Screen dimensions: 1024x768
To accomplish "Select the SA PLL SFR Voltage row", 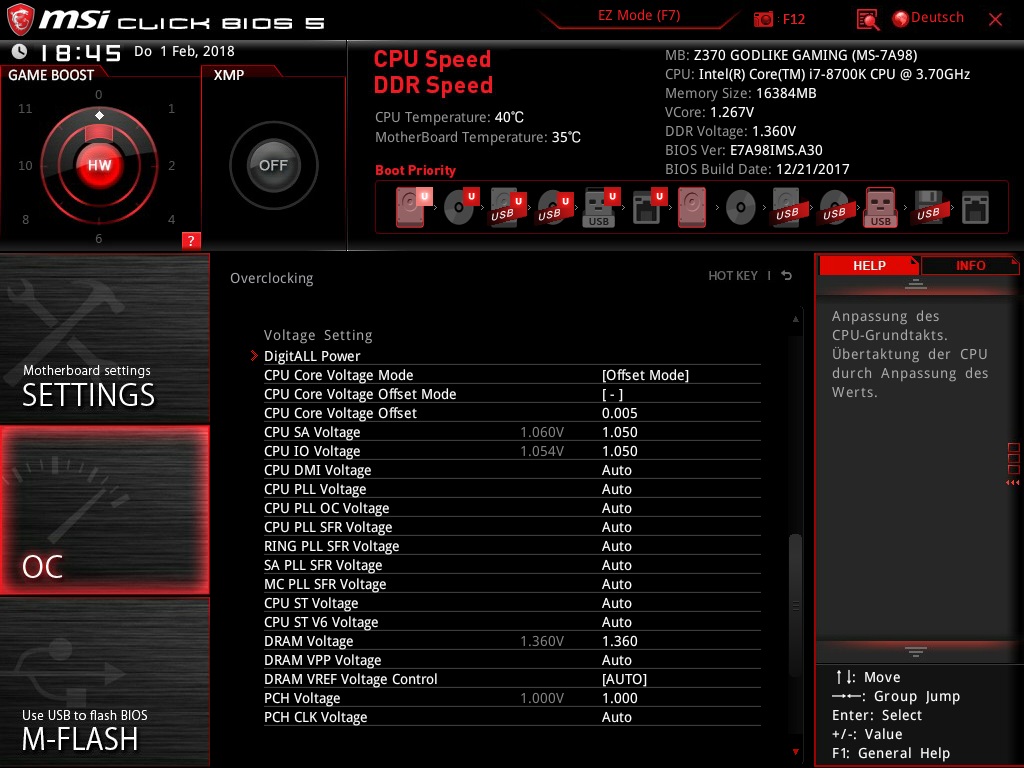I will pos(512,564).
